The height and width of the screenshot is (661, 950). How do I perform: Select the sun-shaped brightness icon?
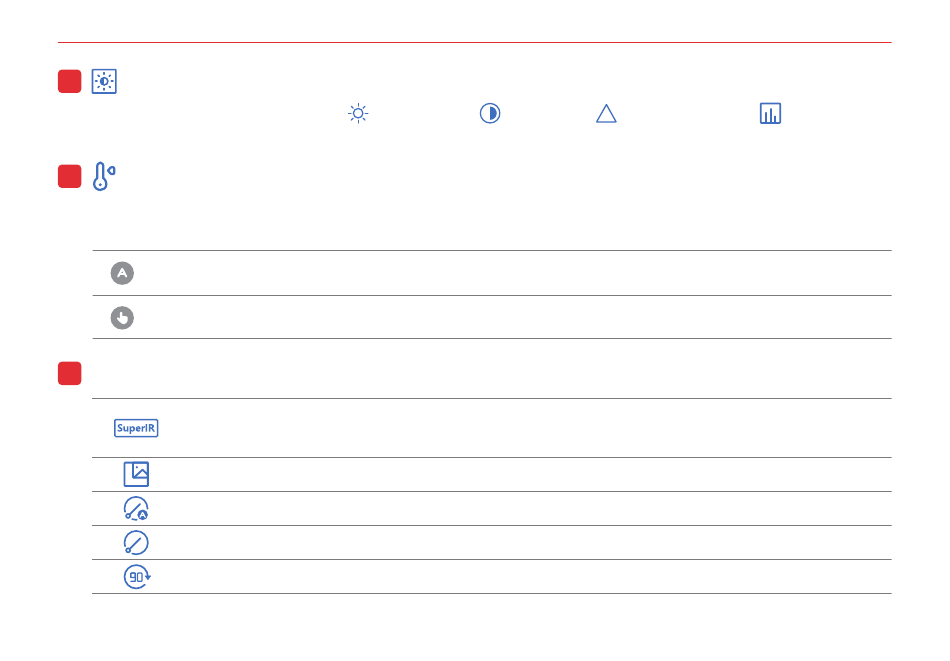click(x=358, y=113)
